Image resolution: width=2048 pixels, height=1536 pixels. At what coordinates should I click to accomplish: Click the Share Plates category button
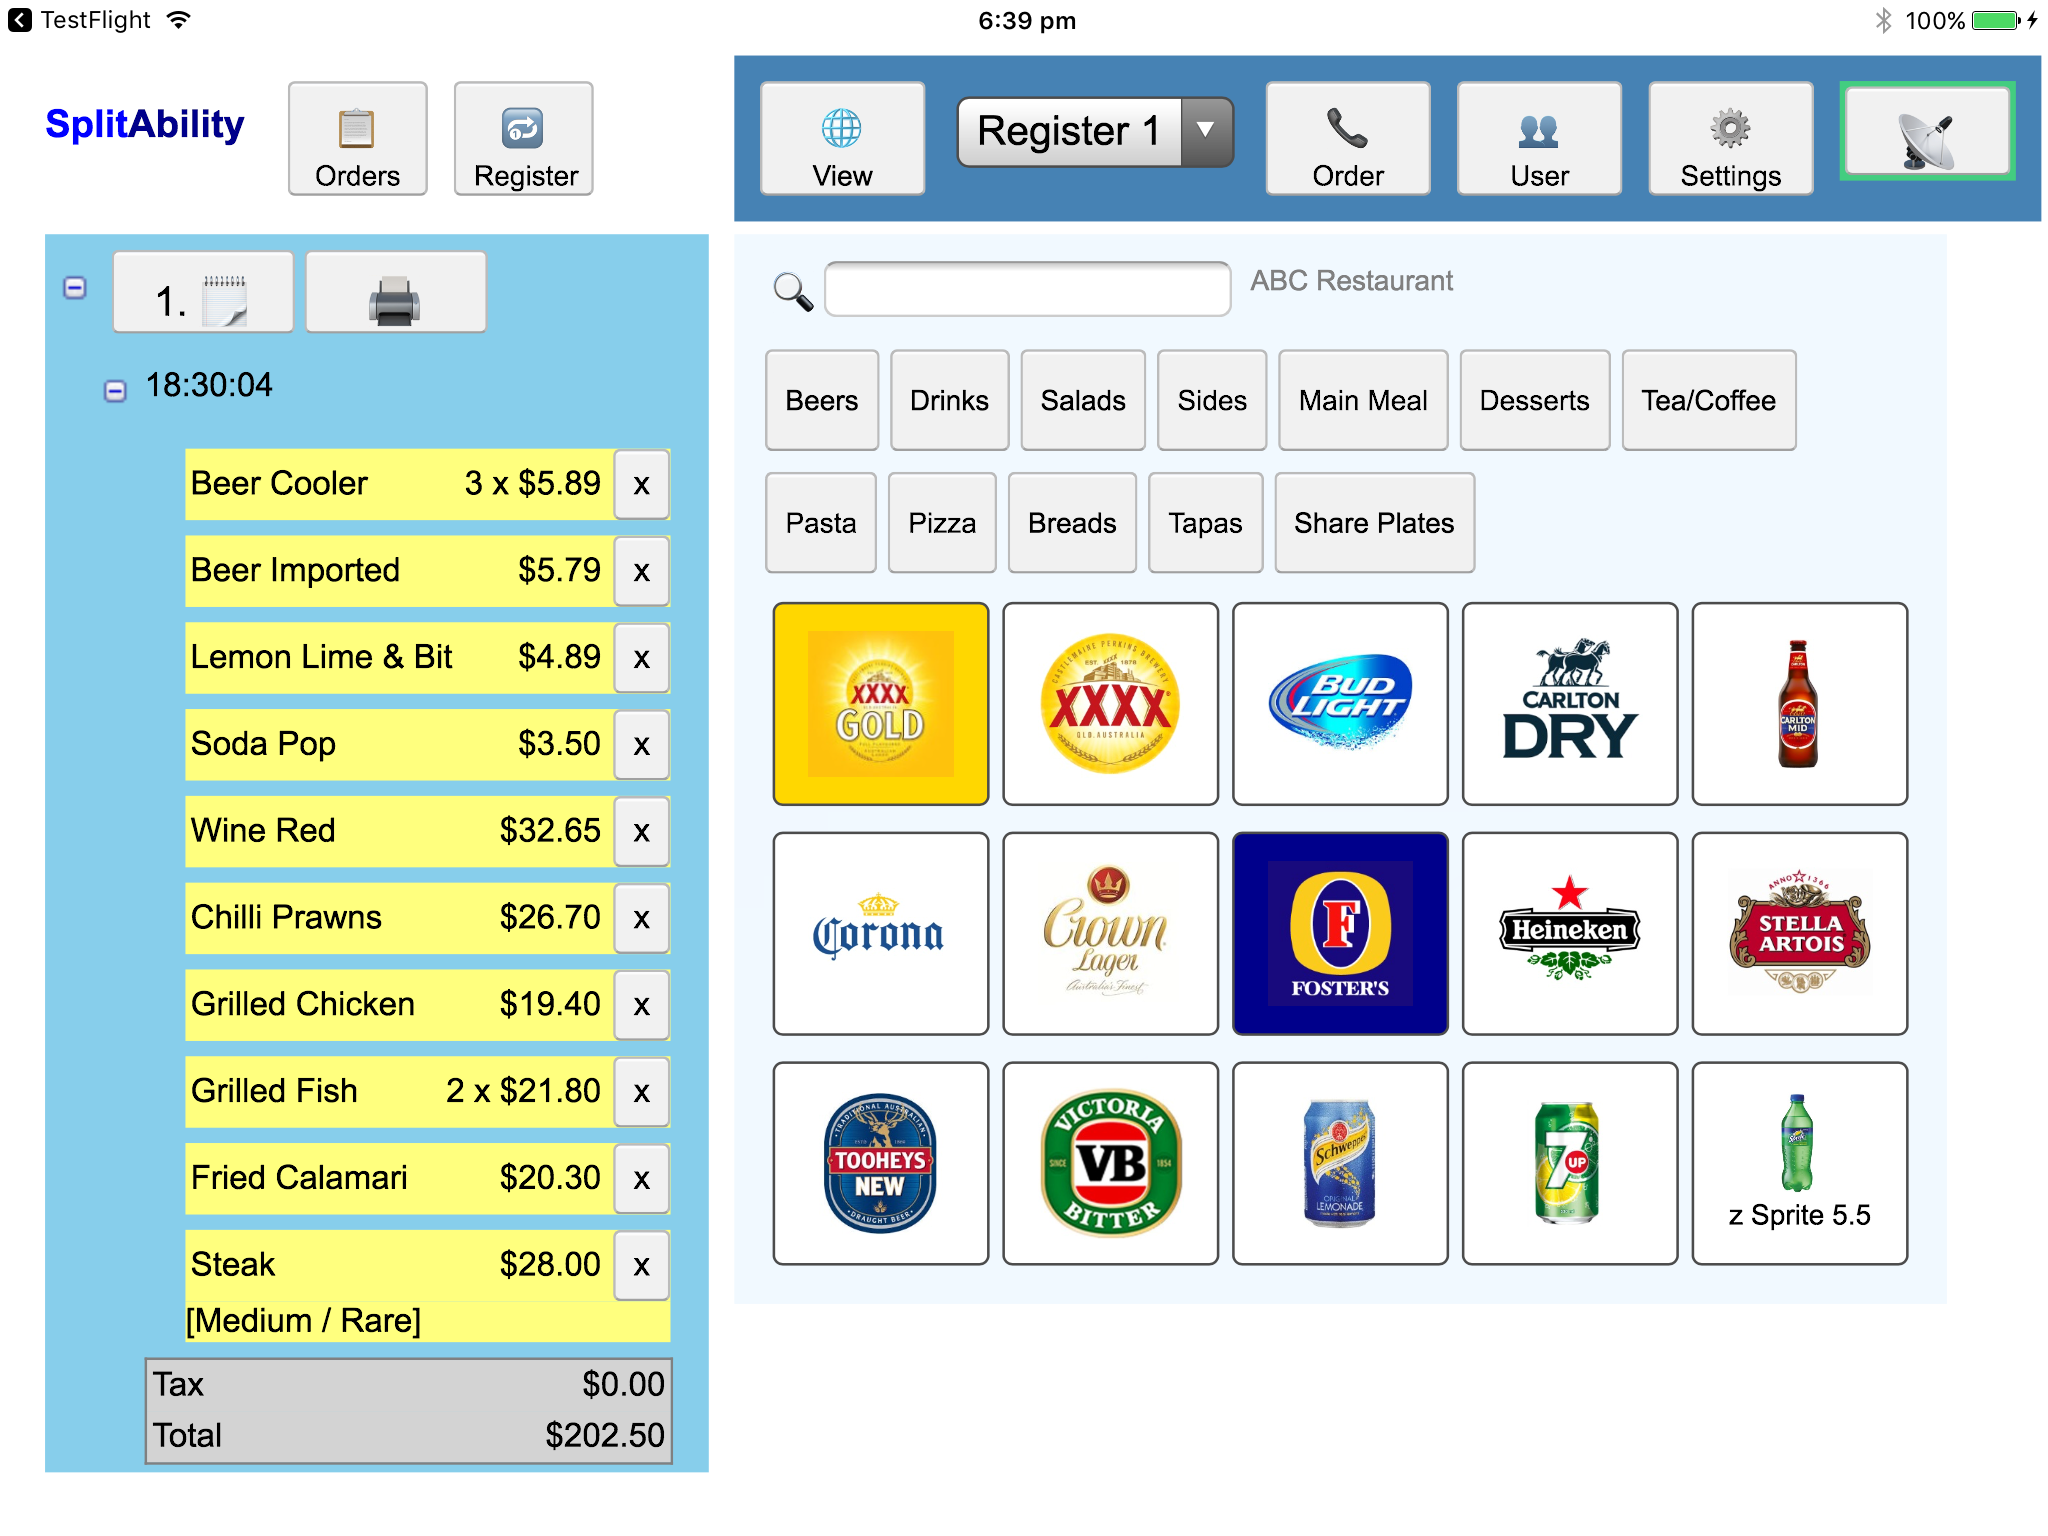[x=1373, y=524]
